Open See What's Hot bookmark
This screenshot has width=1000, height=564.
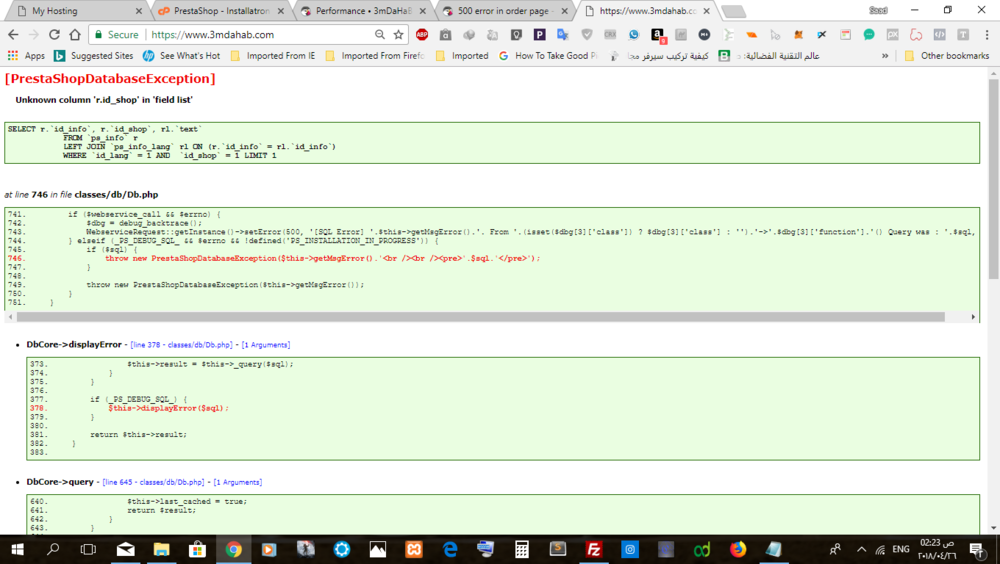coord(181,56)
